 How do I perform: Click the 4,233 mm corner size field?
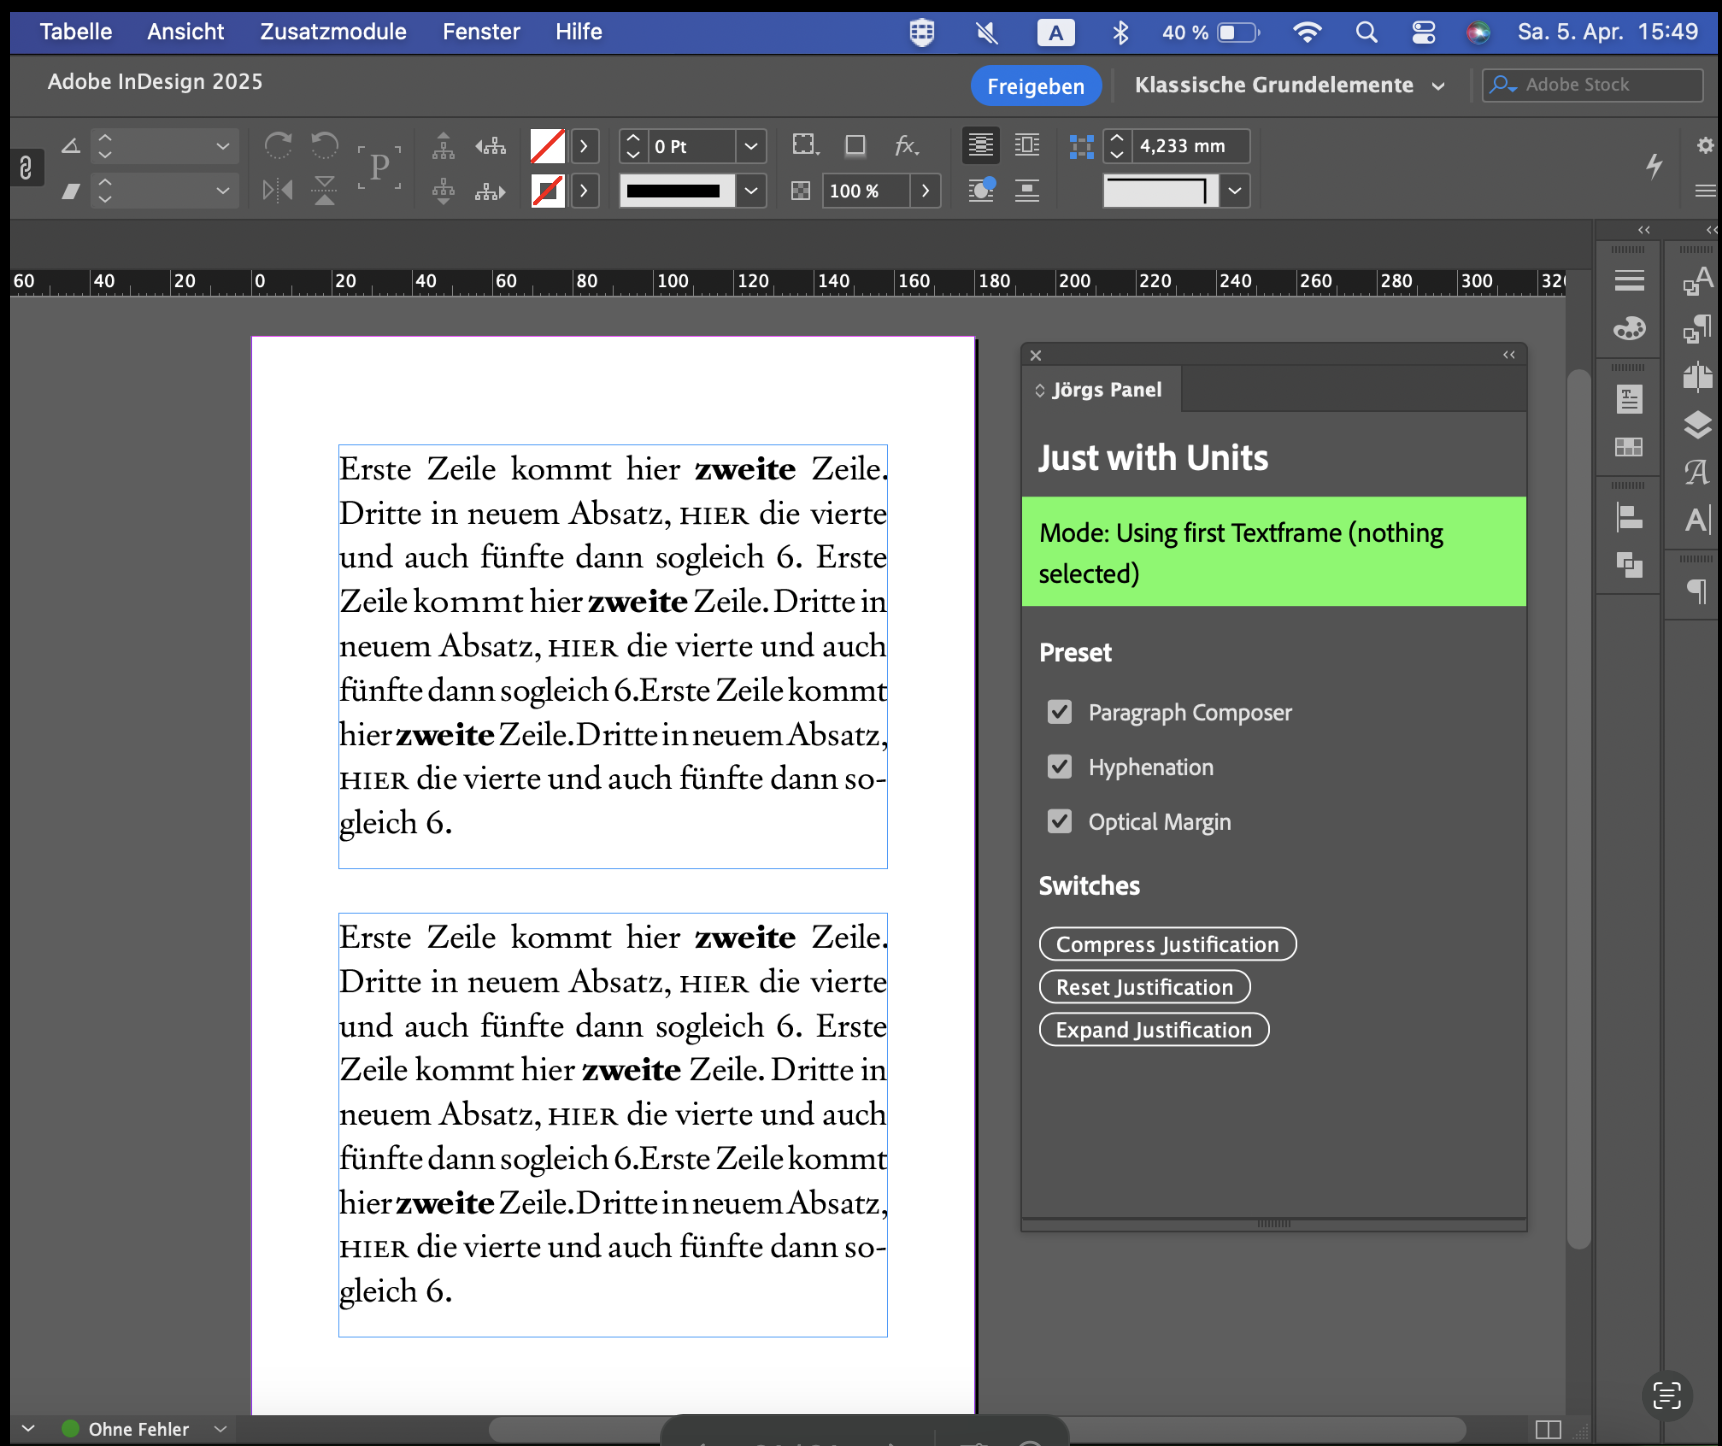[x=1190, y=146]
